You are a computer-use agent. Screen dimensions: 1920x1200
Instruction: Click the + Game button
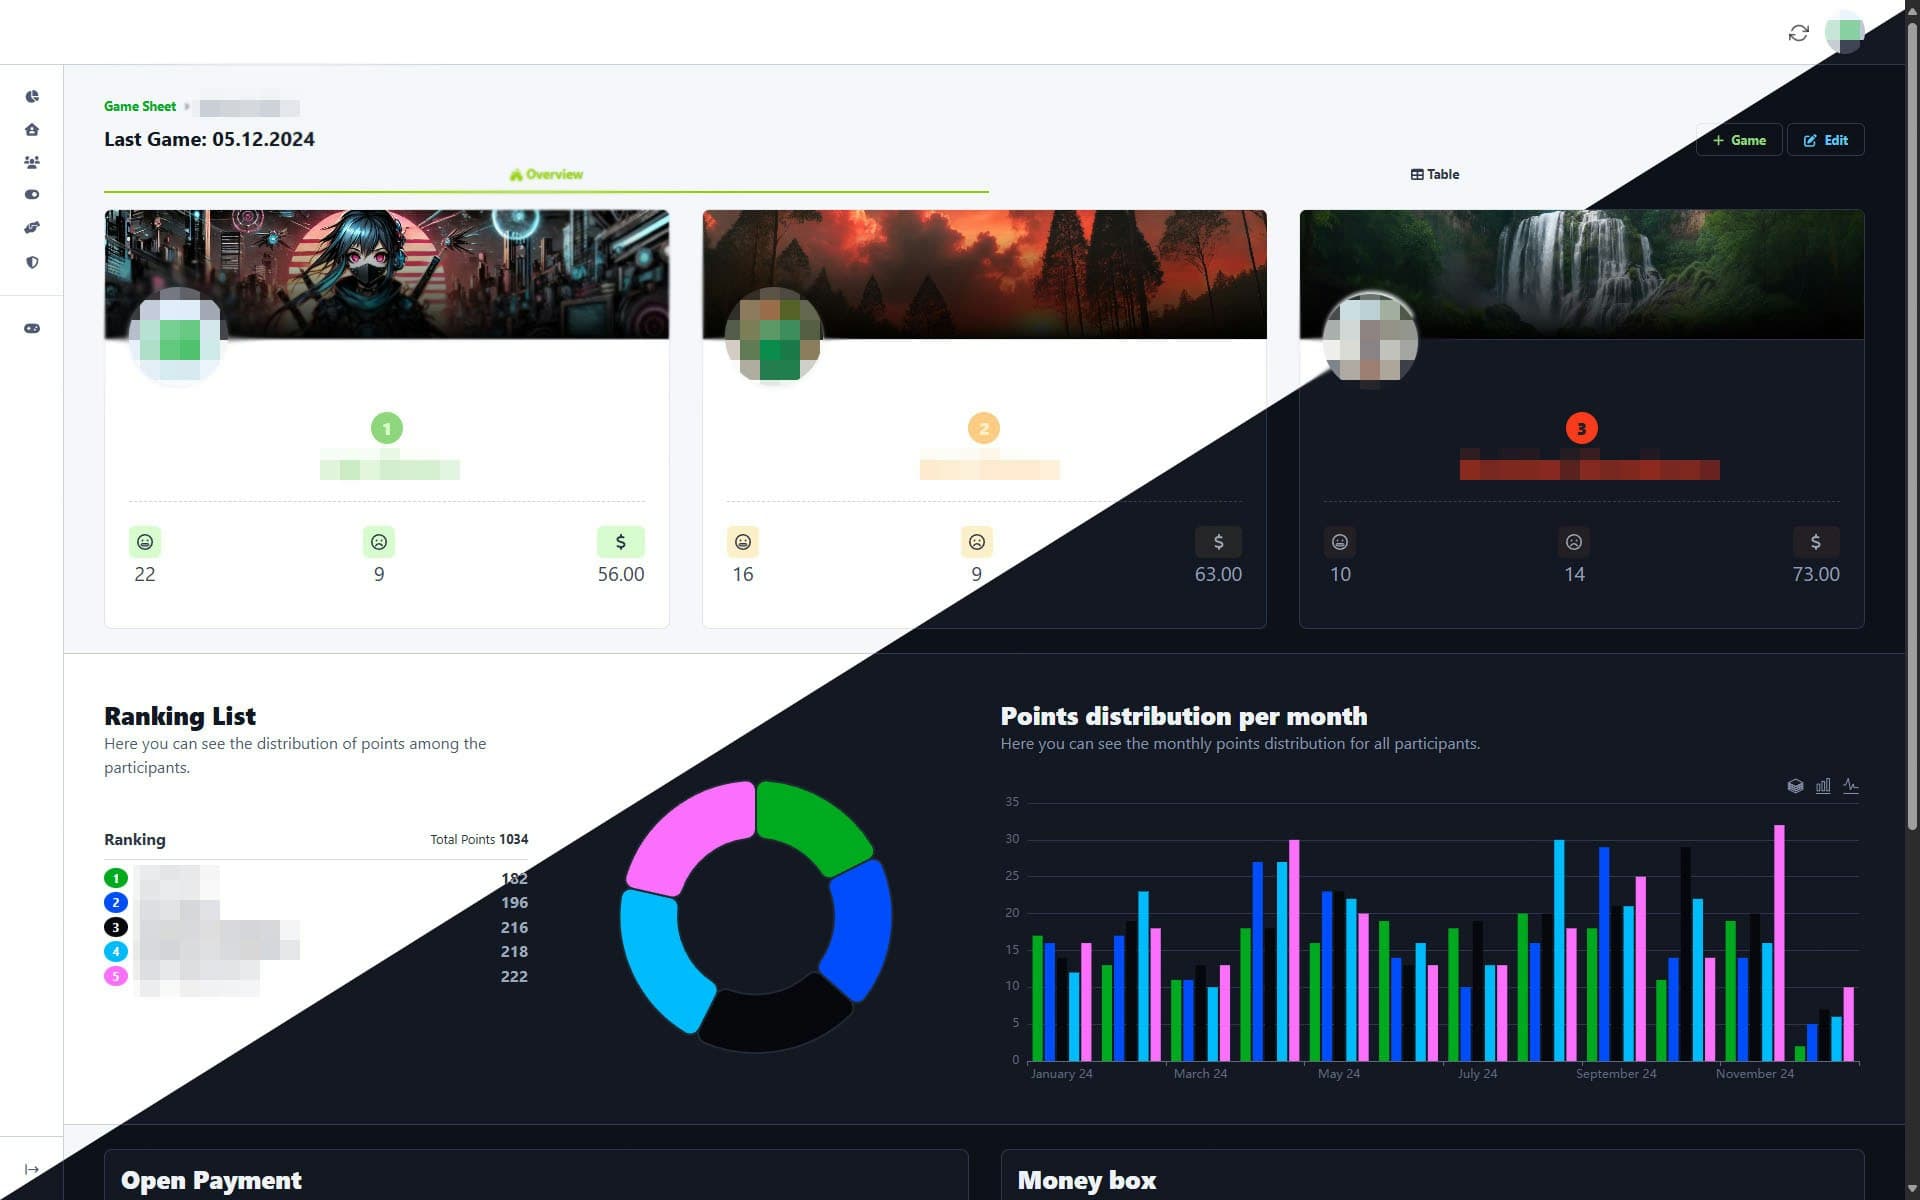click(x=1738, y=140)
